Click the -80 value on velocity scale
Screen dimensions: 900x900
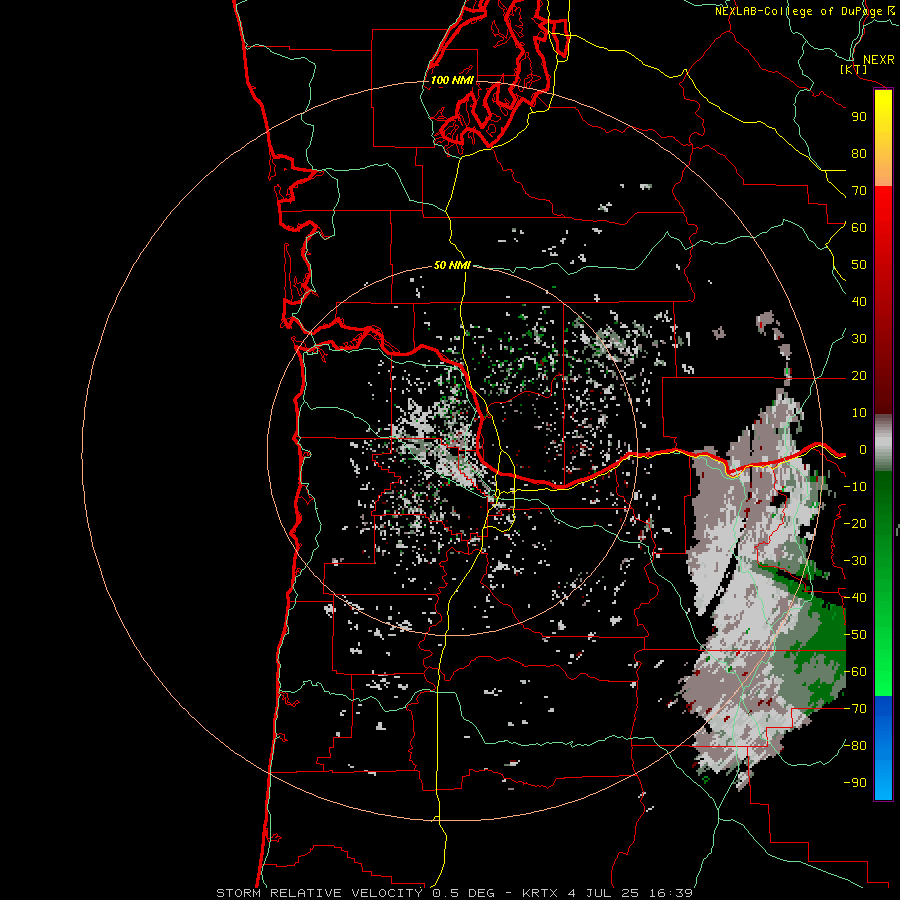[x=855, y=746]
